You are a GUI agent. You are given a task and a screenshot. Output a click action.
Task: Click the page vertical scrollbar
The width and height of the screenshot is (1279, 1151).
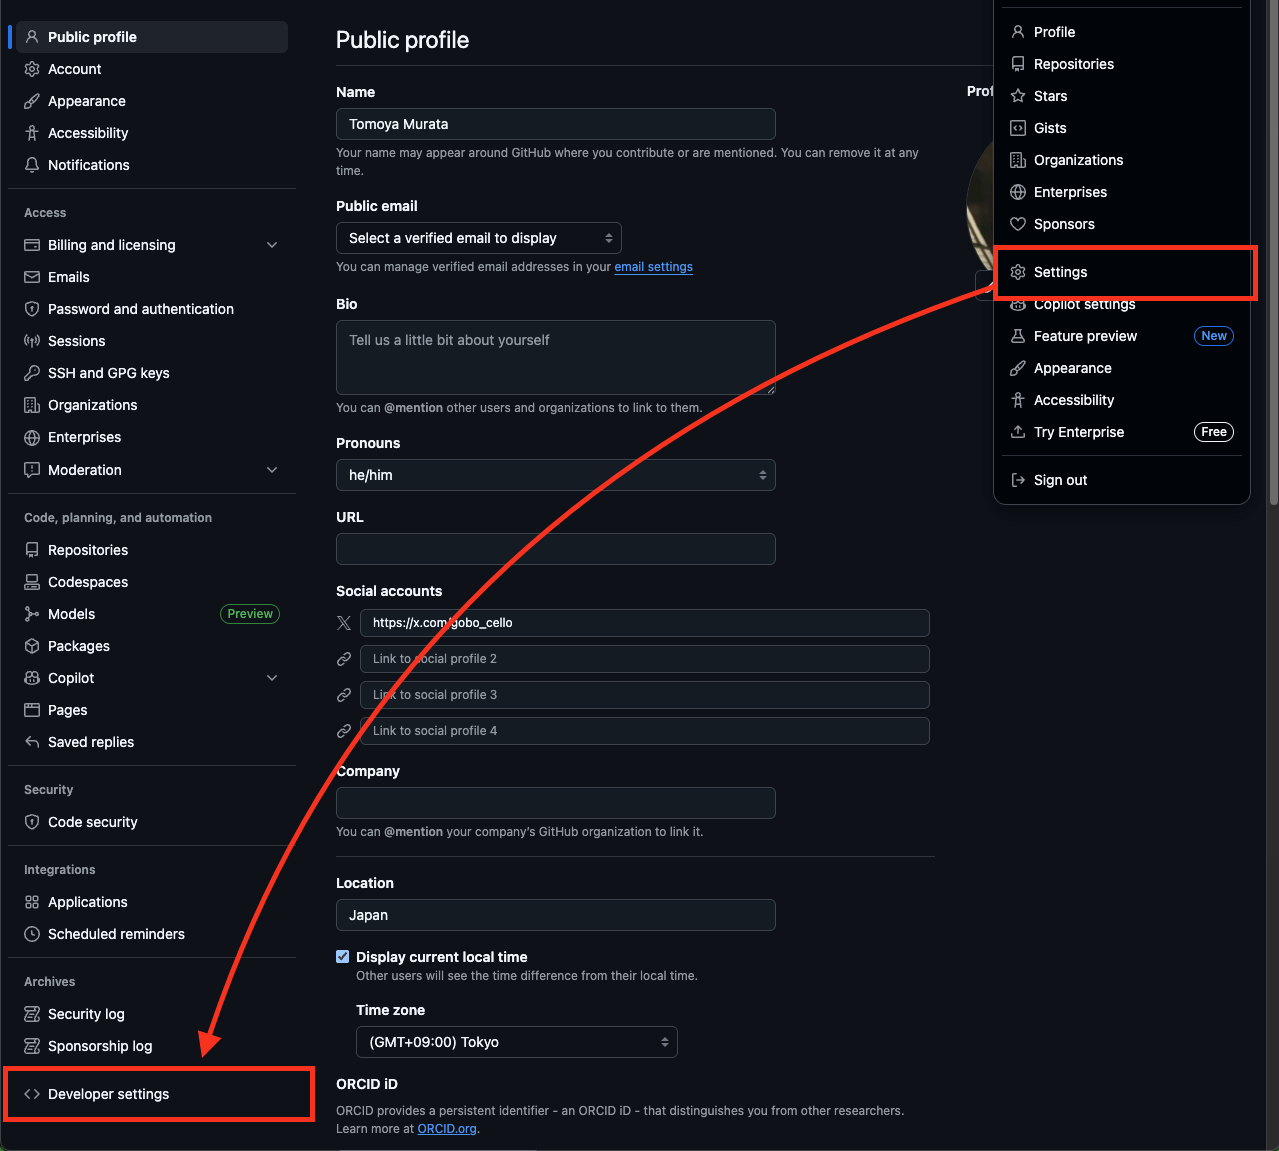pyautogui.click(x=1272, y=250)
